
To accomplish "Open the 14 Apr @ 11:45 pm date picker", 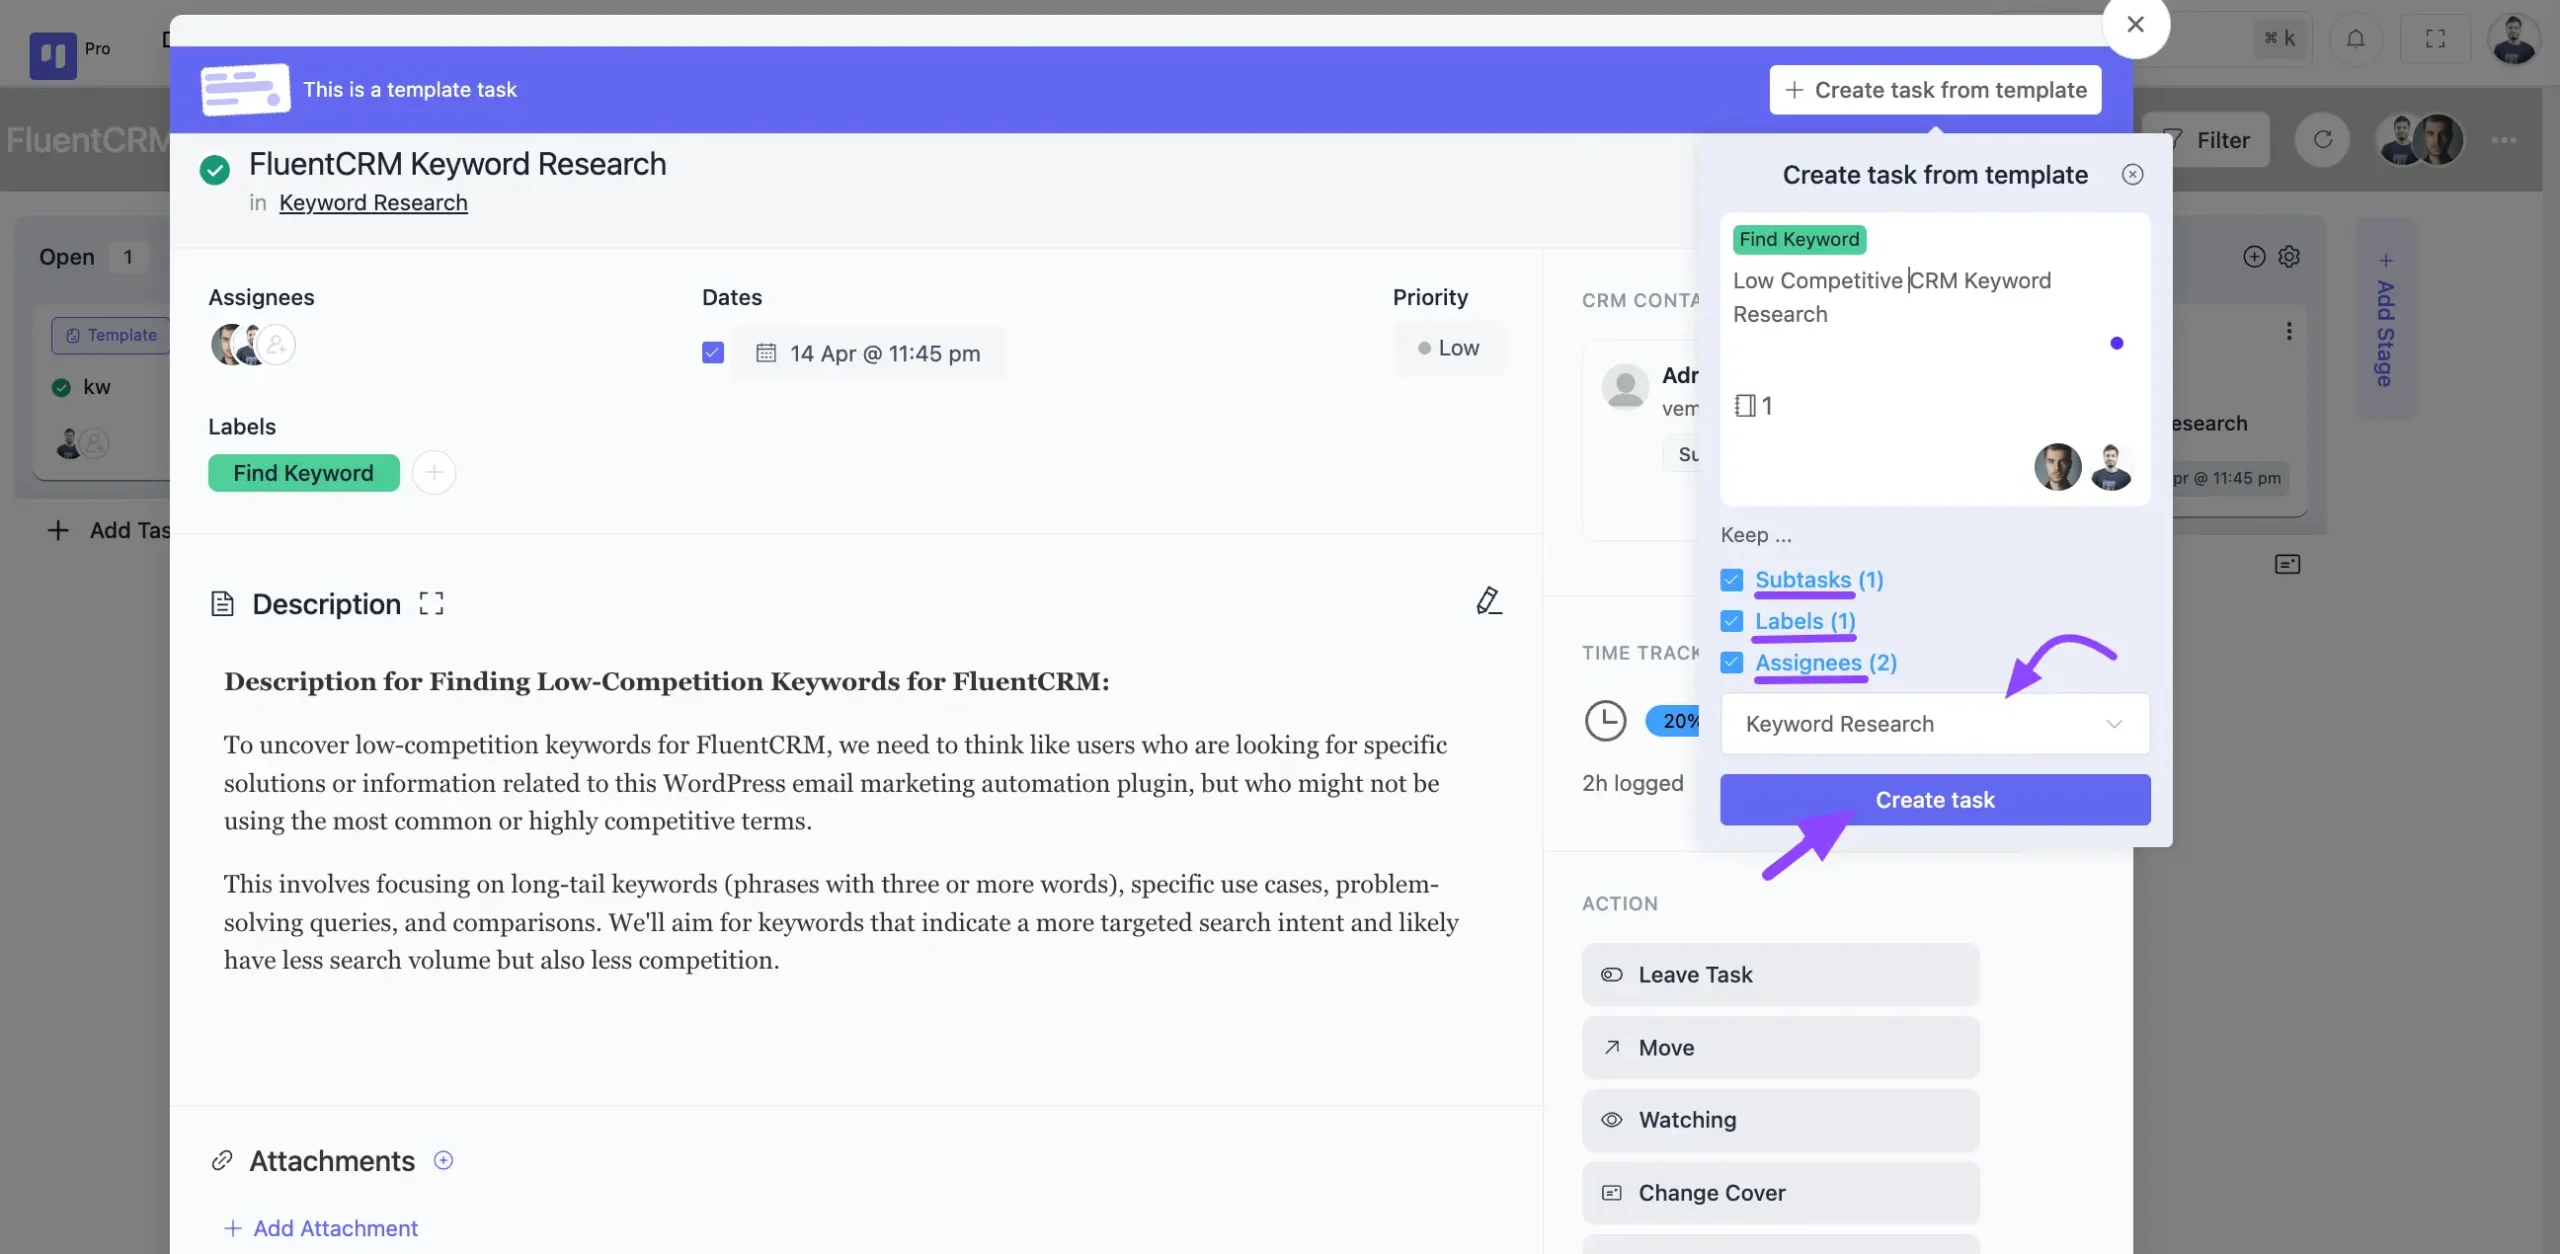I will (868, 353).
